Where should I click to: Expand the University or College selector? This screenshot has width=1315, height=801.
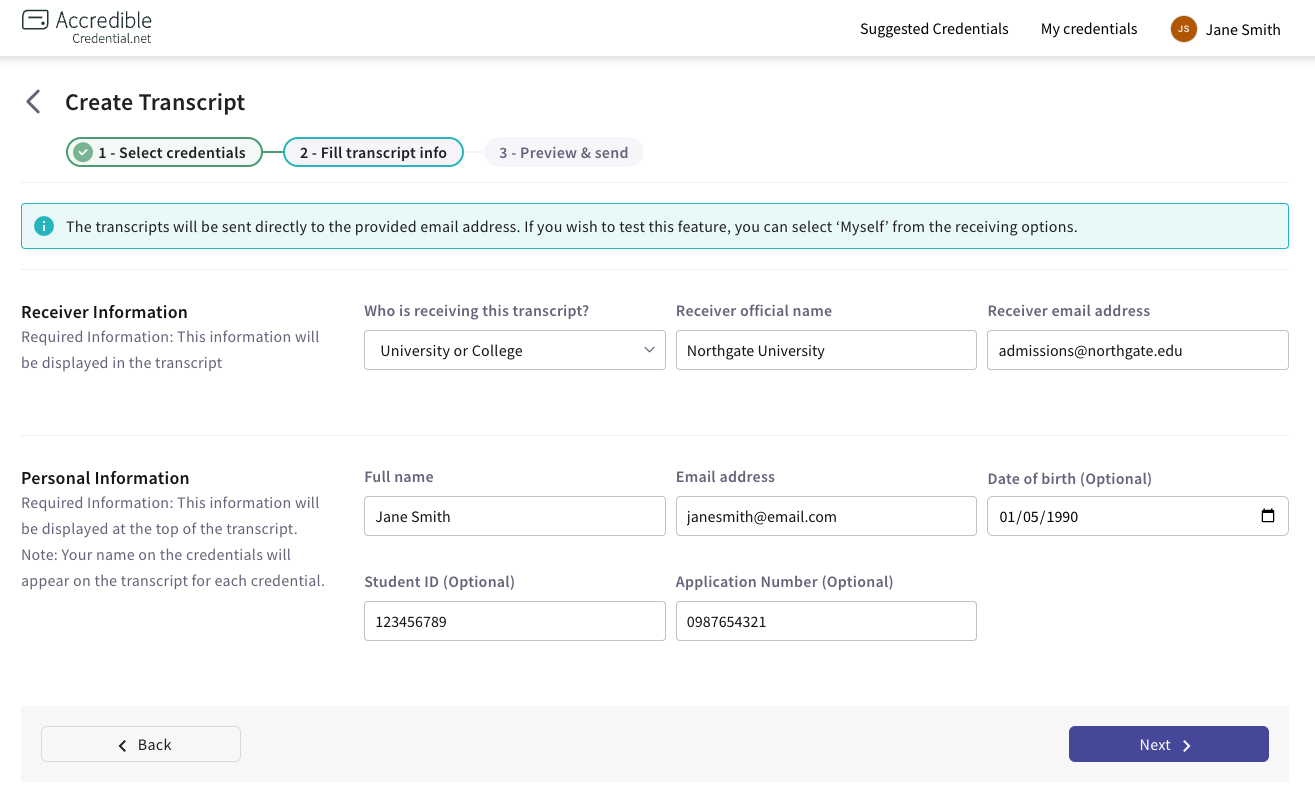[514, 350]
